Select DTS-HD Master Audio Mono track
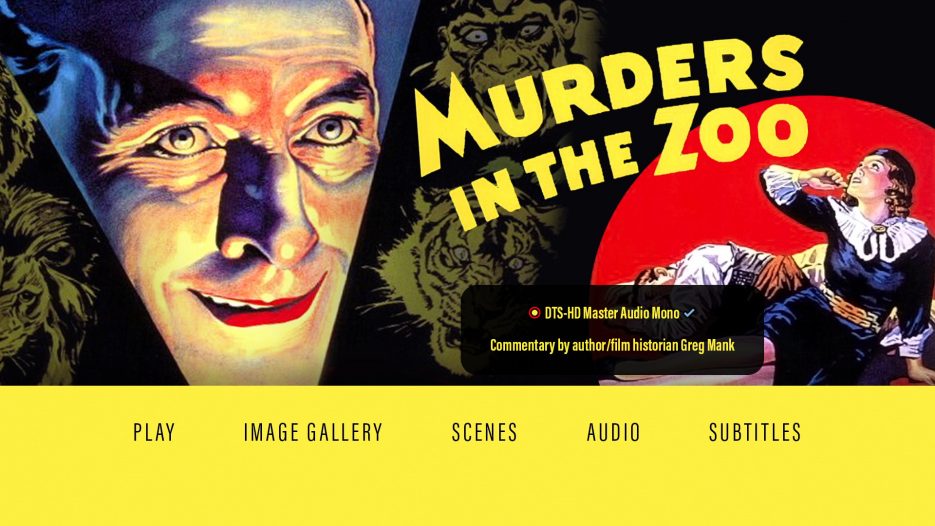 612,313
